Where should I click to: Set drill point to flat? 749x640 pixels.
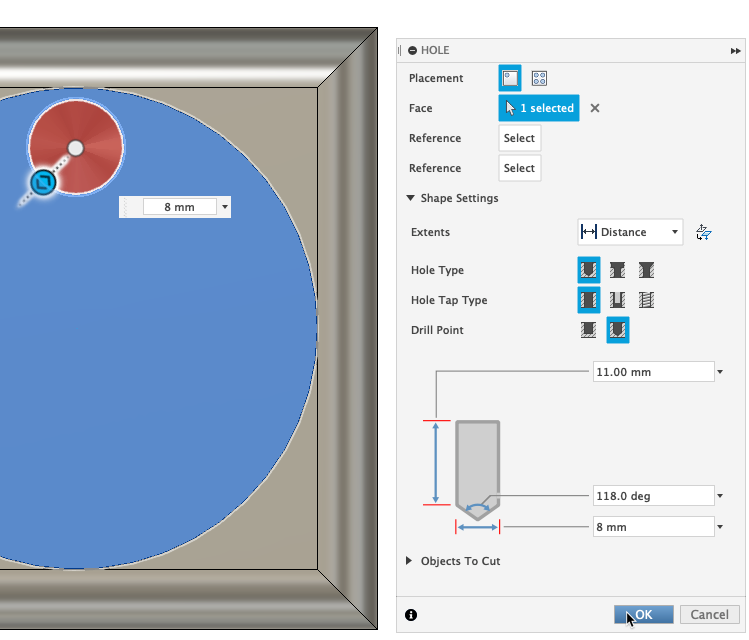click(x=589, y=330)
